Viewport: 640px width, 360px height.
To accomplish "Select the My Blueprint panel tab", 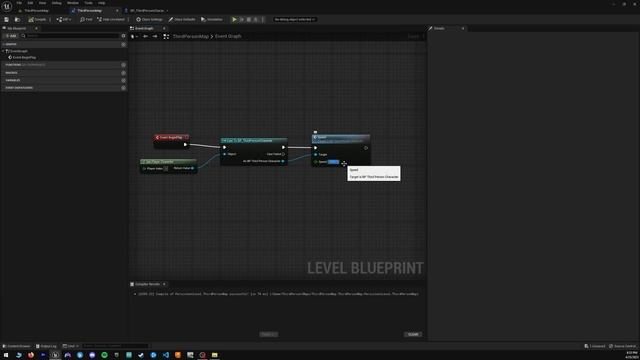I will click(17, 28).
